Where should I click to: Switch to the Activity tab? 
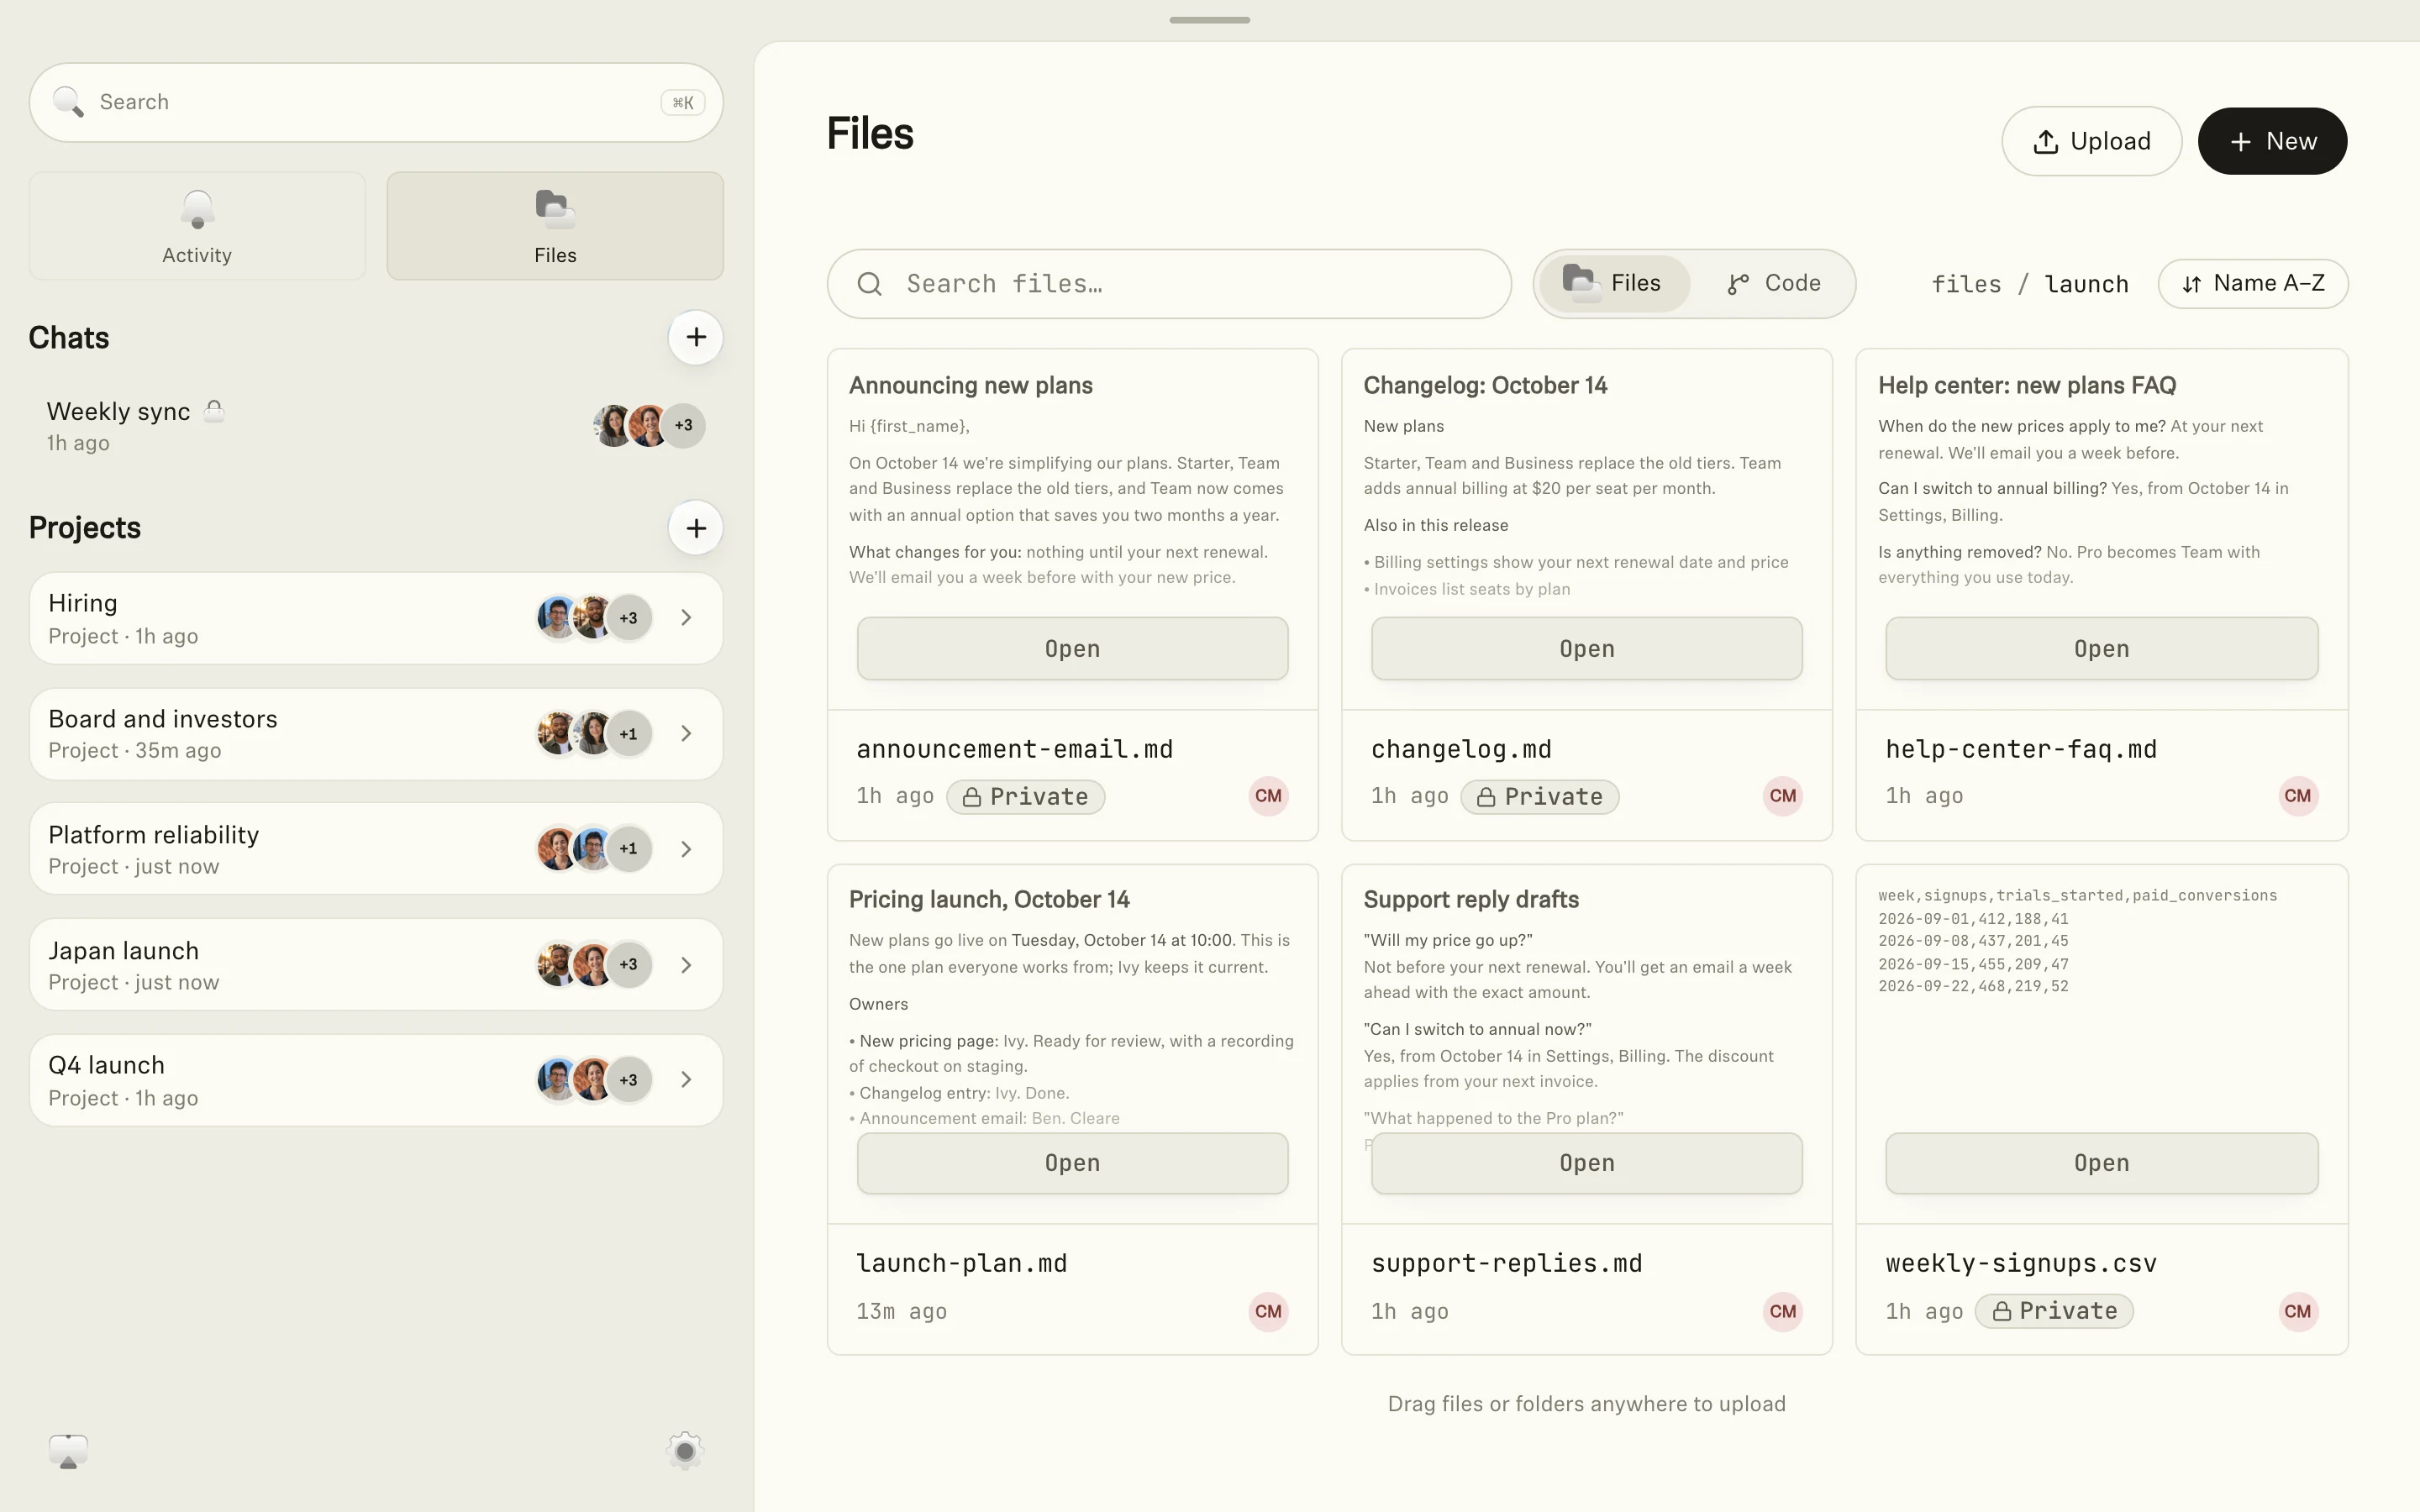point(197,226)
